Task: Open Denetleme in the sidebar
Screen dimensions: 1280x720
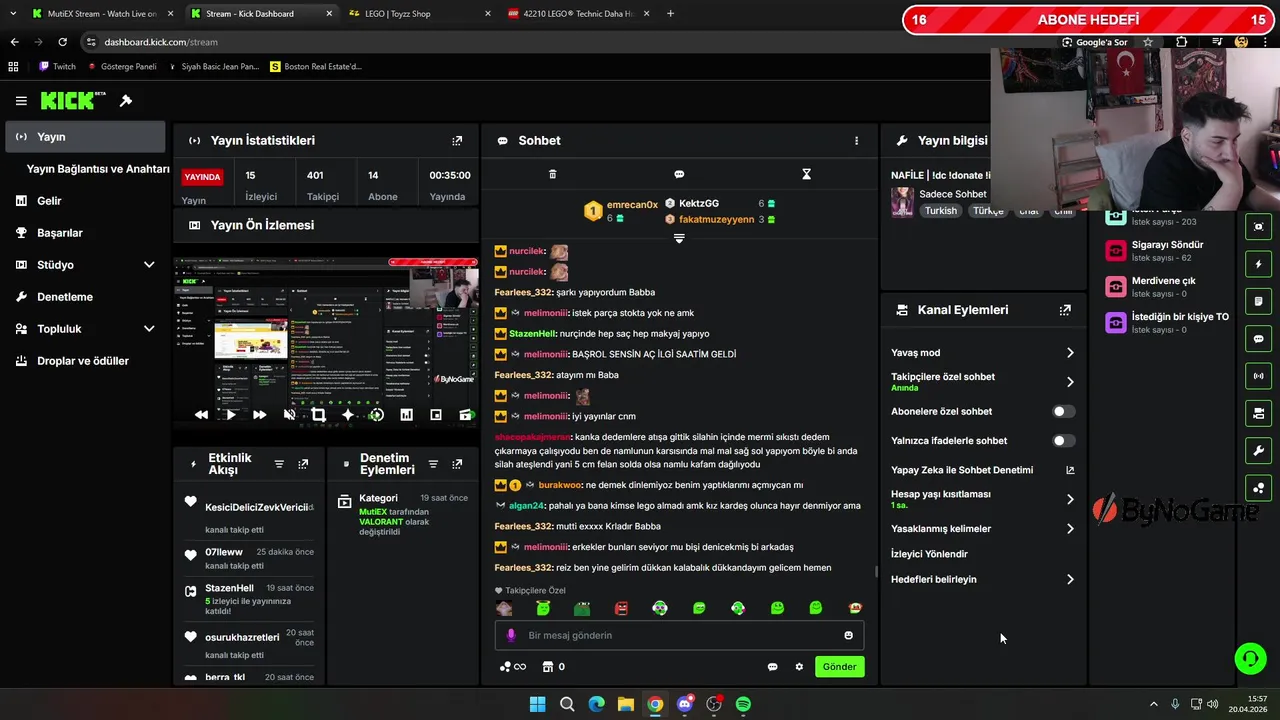Action: [85, 297]
